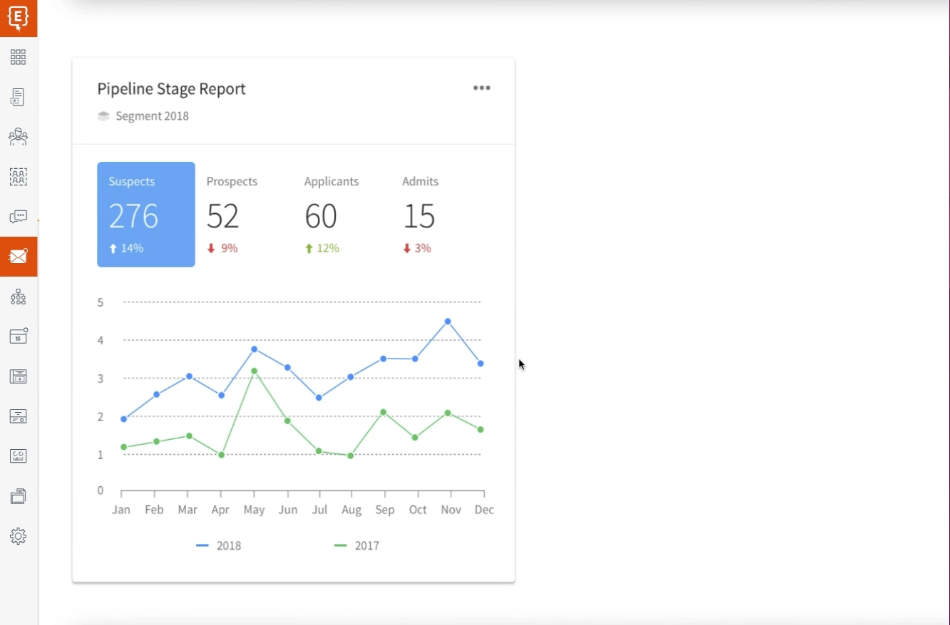Click the 14% increase indicator under Suspects

point(126,248)
